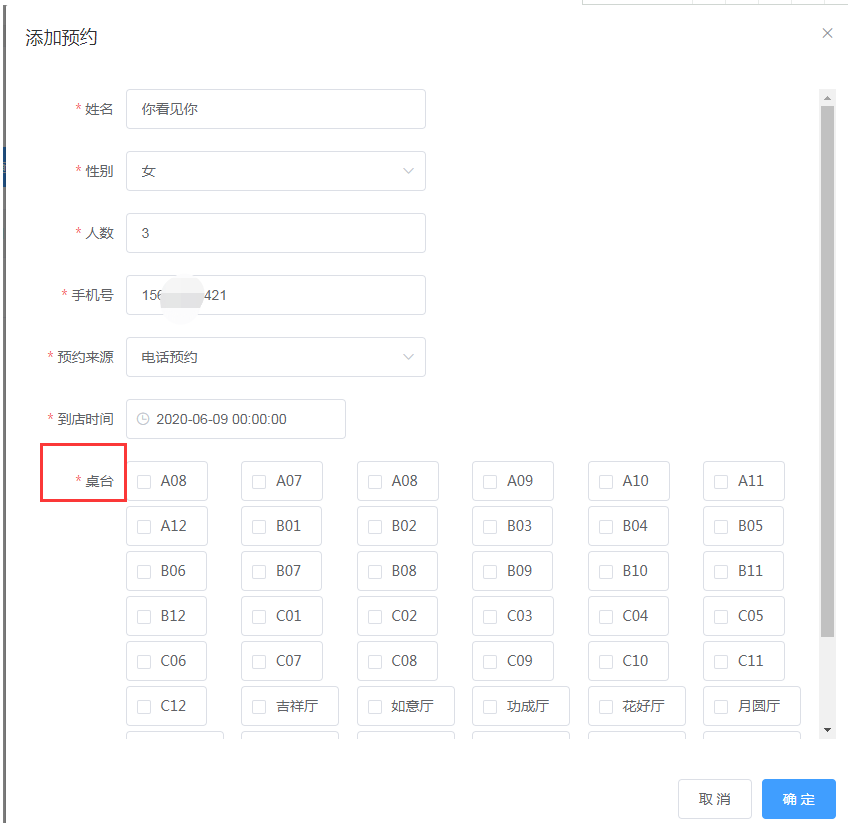848x823 pixels.
Task: Click the scrollbar up arrow
Action: [x=827, y=98]
